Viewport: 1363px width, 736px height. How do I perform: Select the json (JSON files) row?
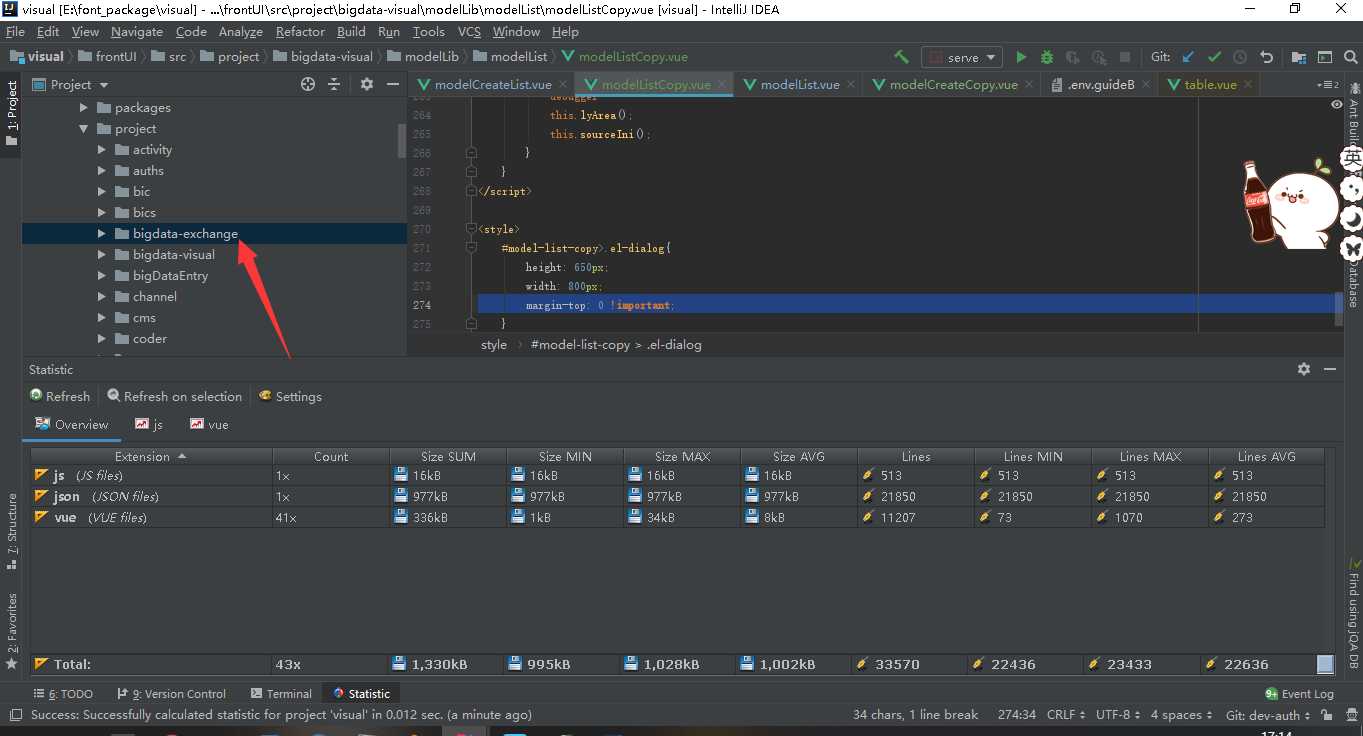(678, 496)
